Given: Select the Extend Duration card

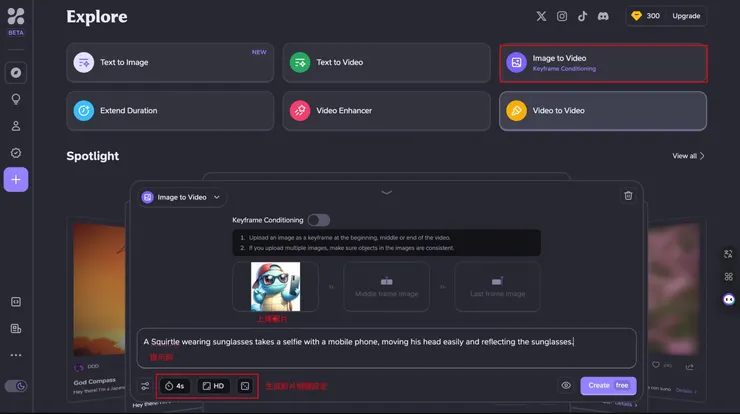Looking at the screenshot, I should pos(170,111).
